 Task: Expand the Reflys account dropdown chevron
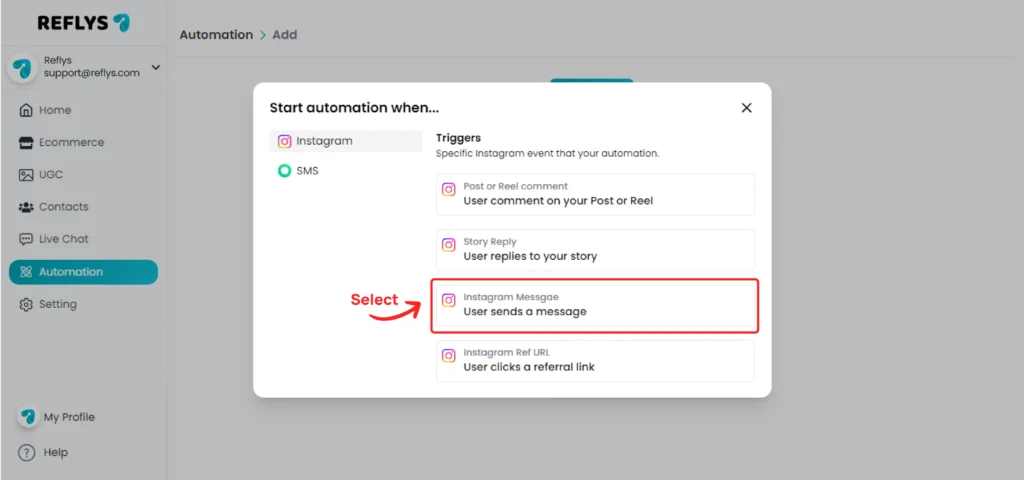click(x=155, y=67)
